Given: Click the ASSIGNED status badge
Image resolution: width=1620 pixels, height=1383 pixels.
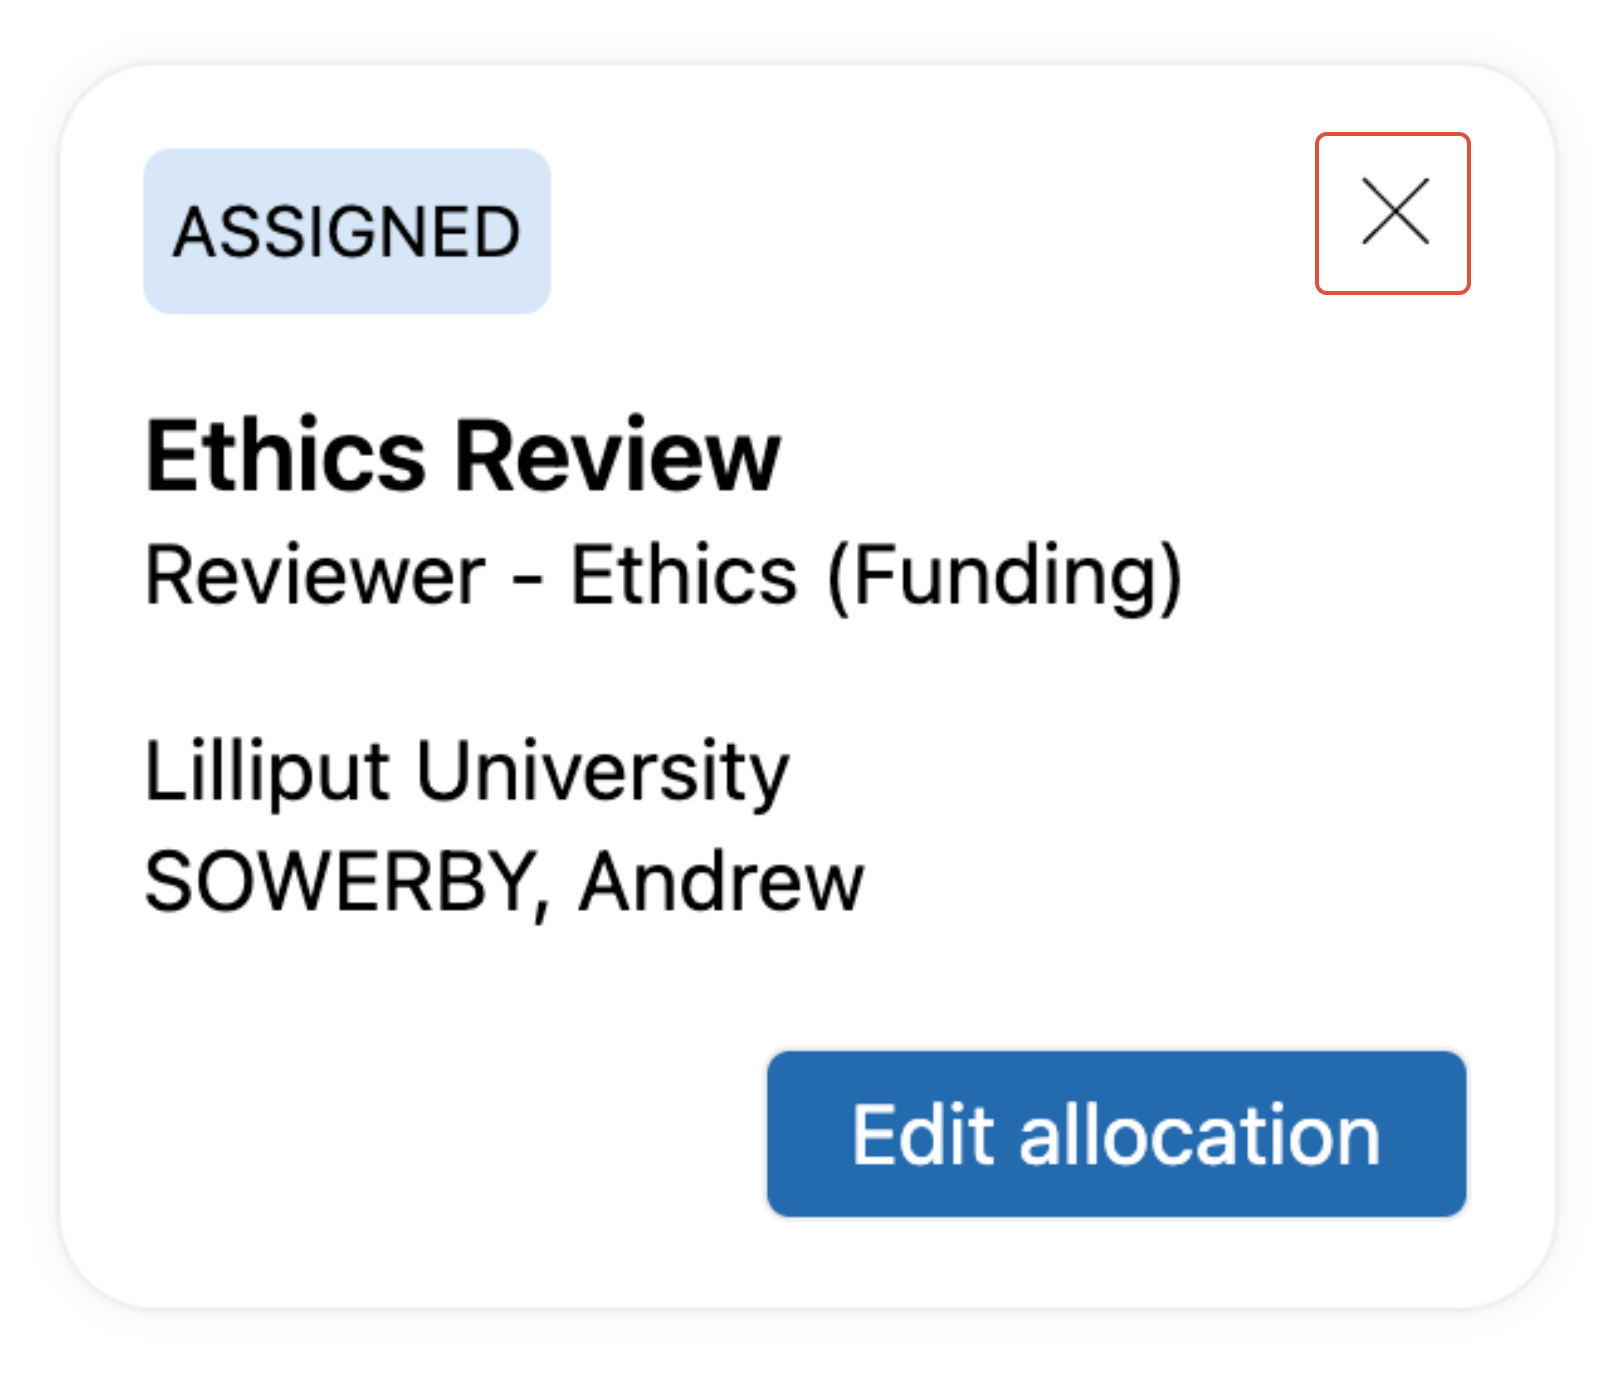Looking at the screenshot, I should pos(347,231).
